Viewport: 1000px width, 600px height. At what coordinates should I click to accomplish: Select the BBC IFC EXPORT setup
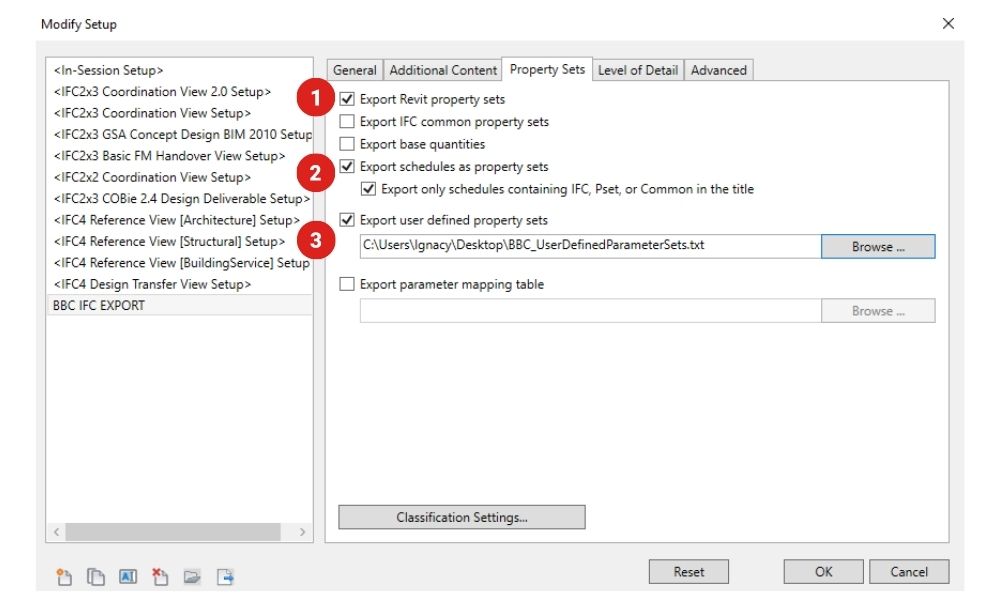point(179,305)
